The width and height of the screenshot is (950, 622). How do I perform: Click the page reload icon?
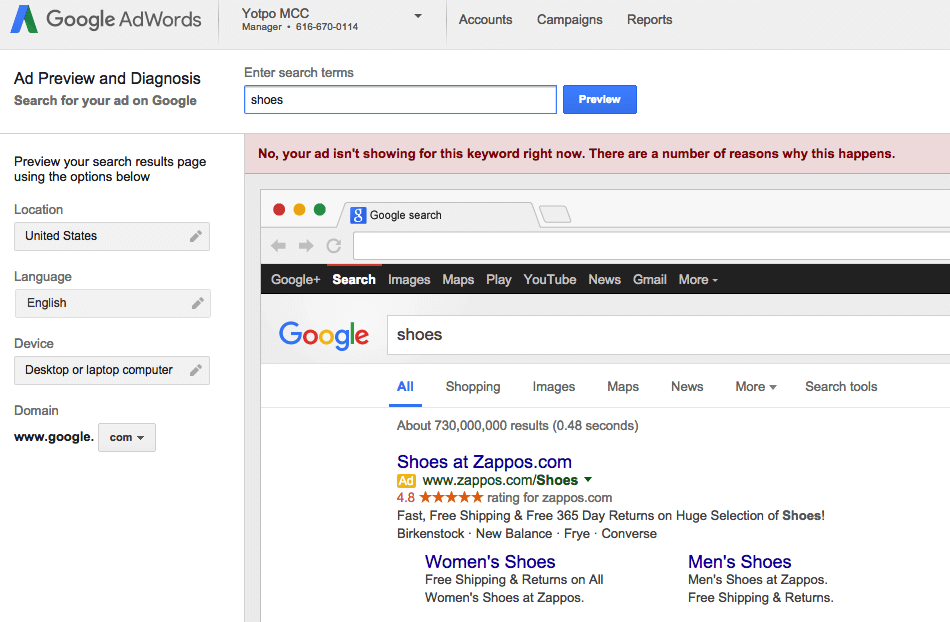[x=333, y=245]
